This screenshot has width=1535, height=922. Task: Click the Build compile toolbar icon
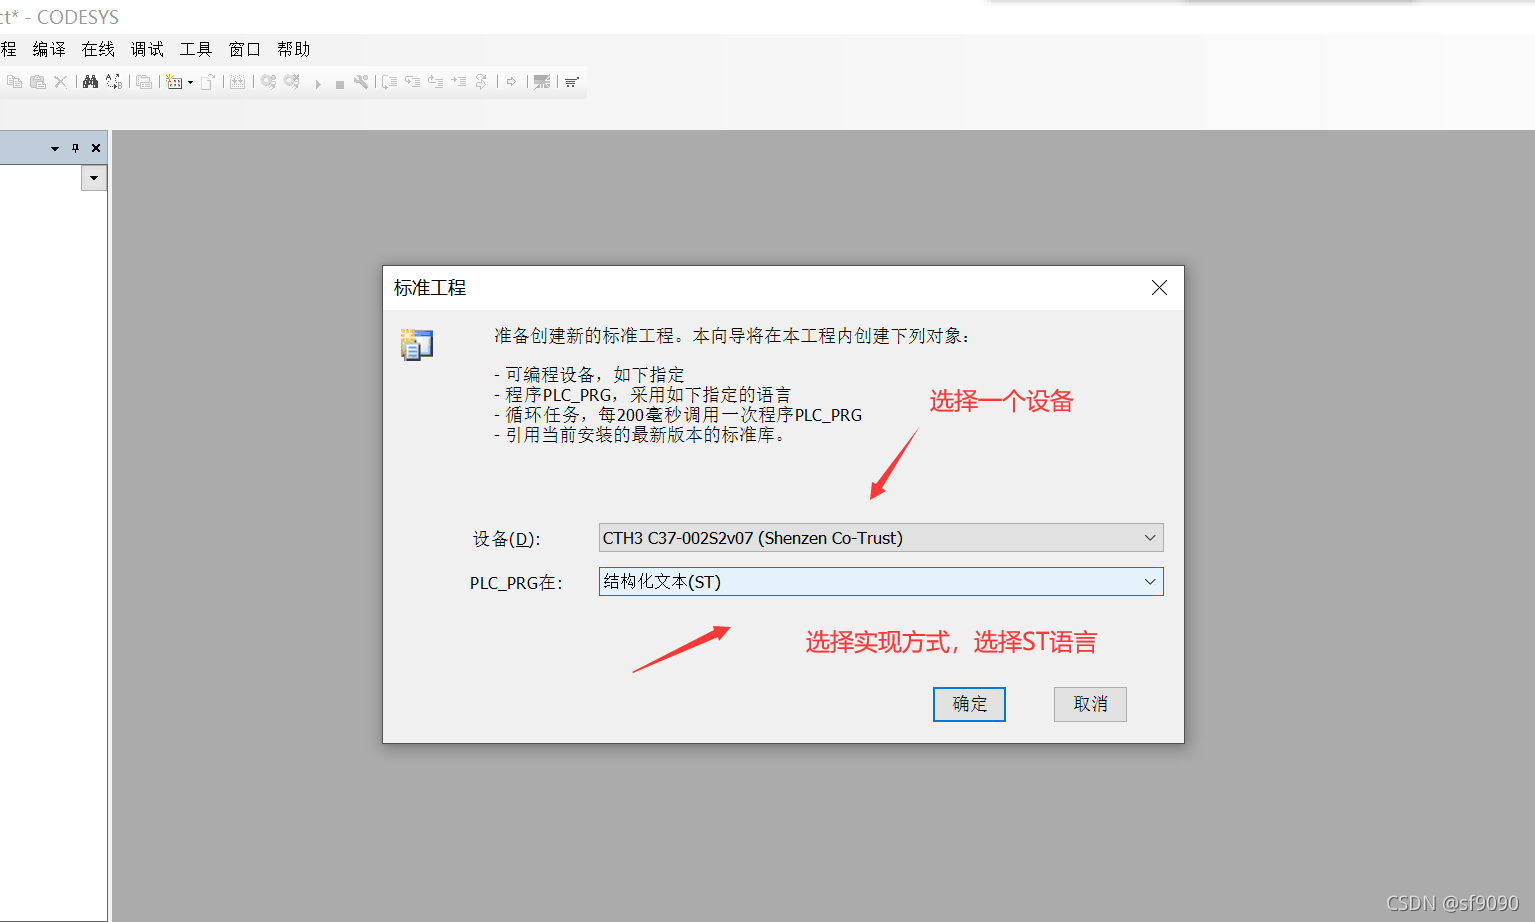pos(237,82)
